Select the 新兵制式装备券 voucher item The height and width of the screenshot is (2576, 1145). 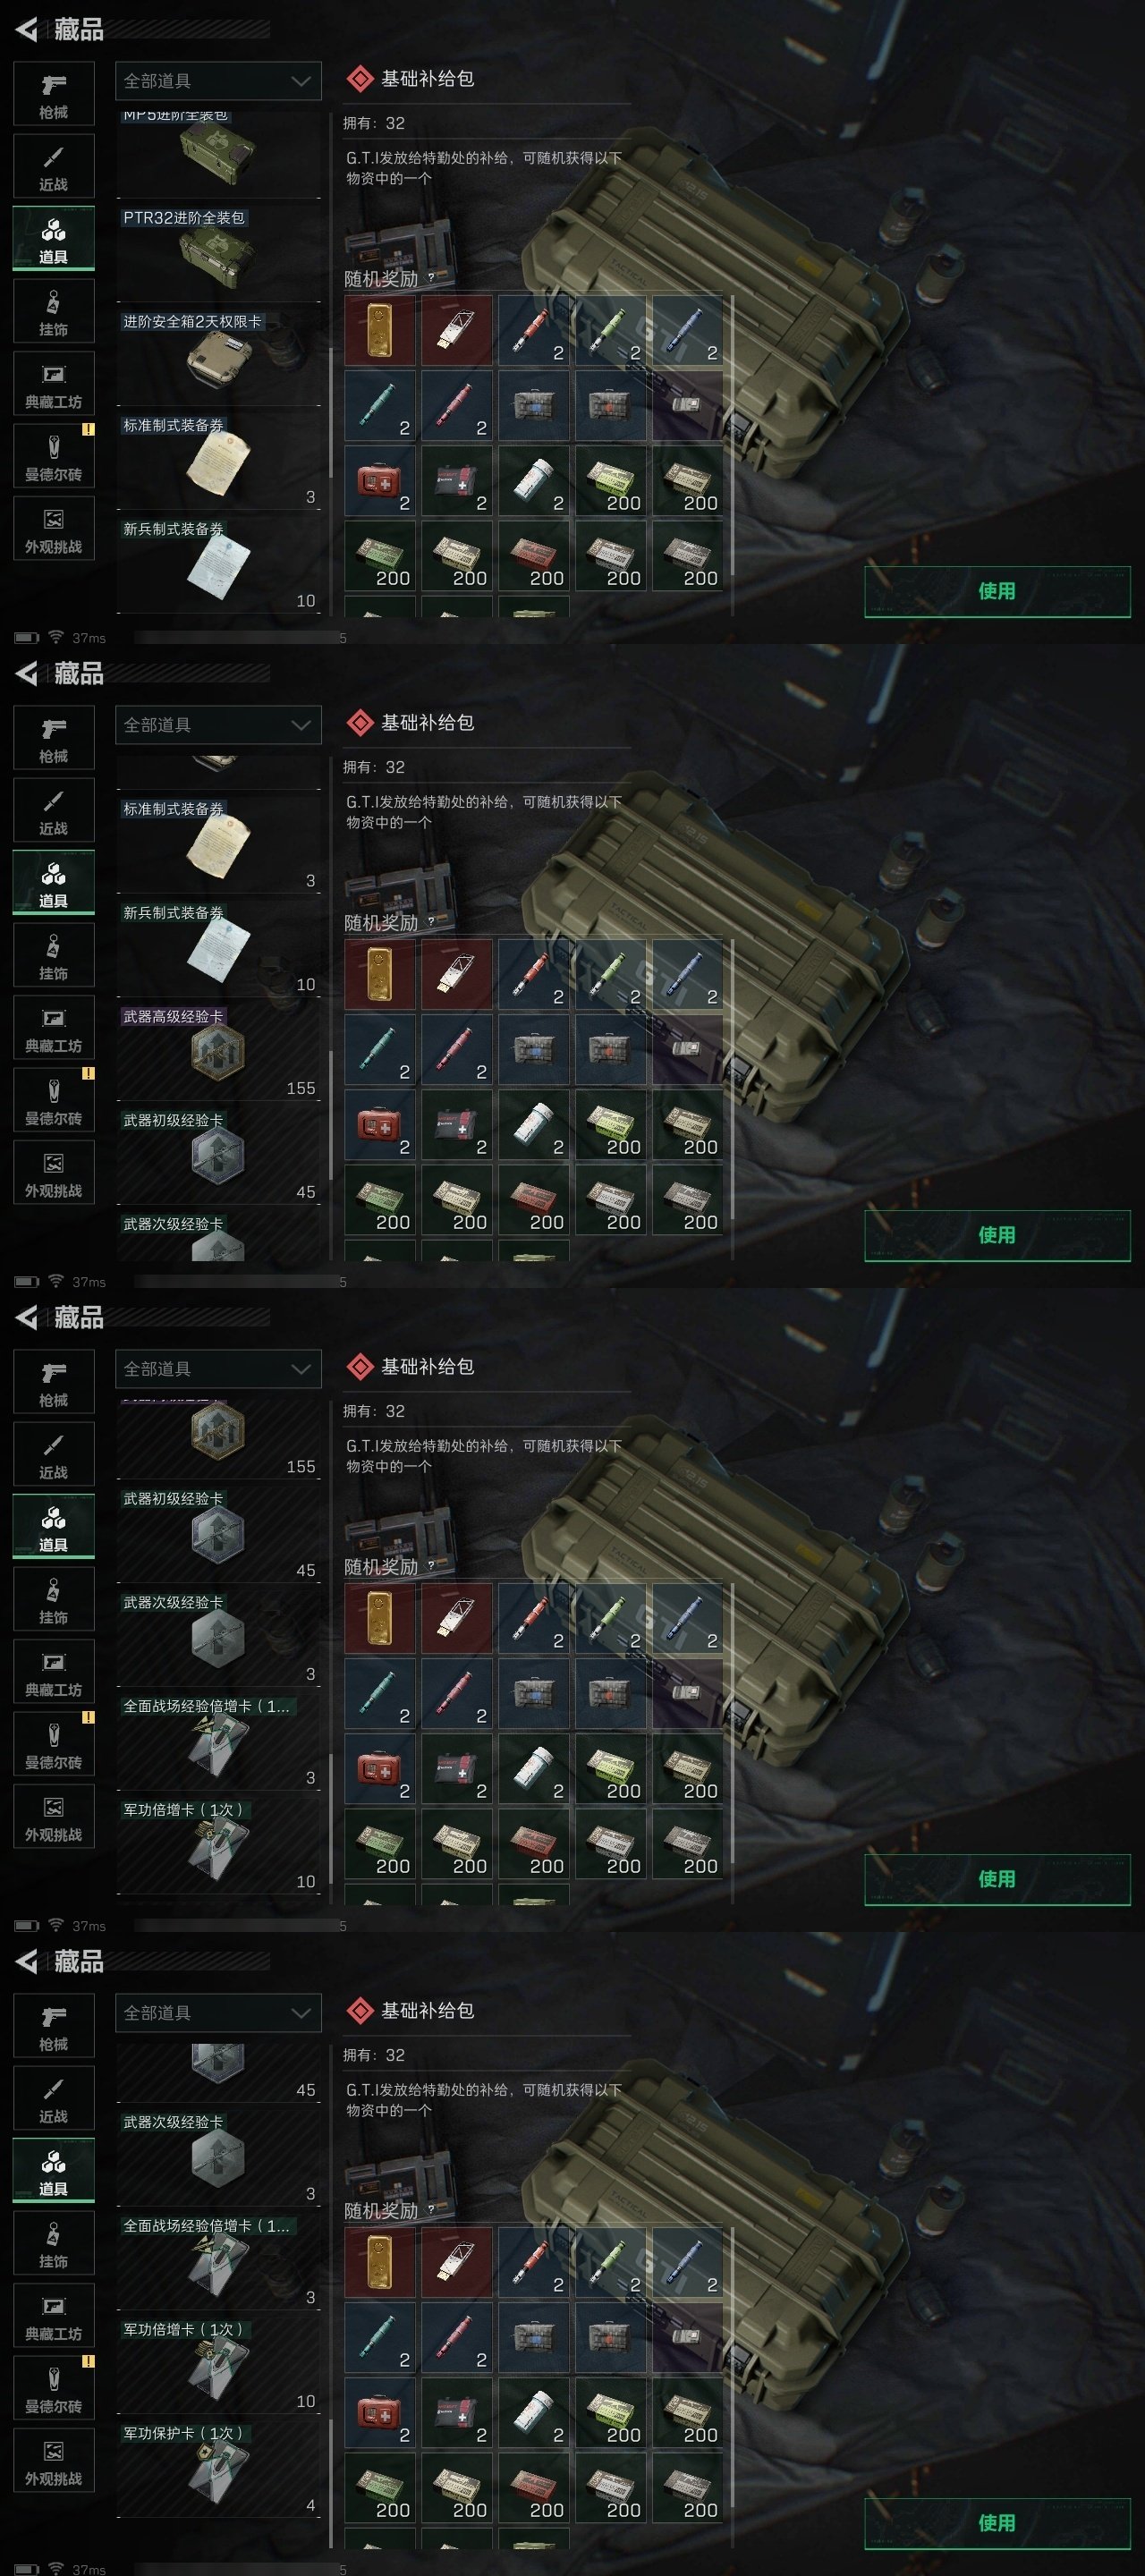[x=218, y=564]
